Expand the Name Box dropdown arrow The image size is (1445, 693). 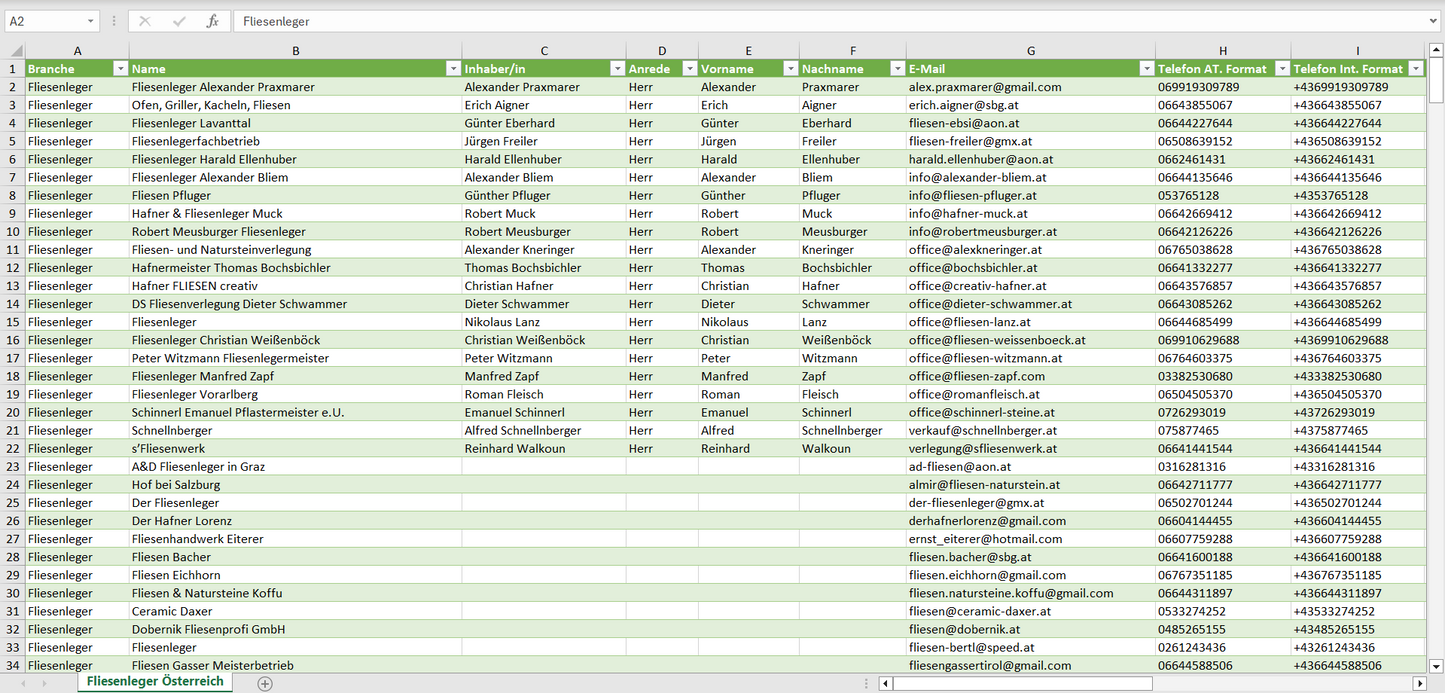coord(91,21)
